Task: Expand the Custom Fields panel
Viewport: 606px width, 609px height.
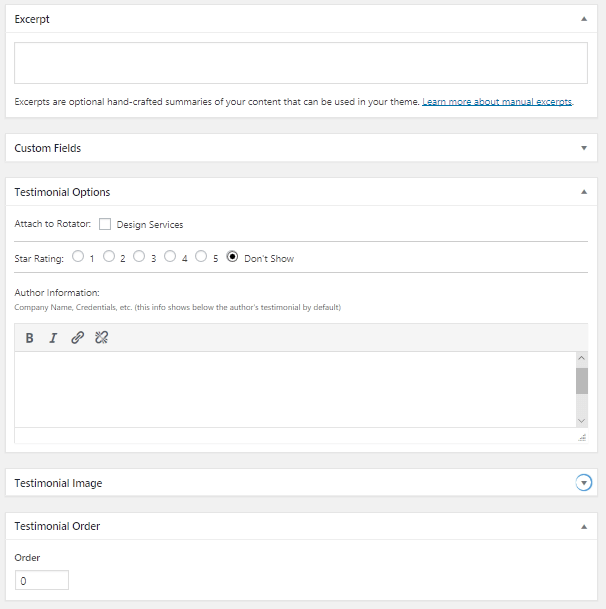Action: pyautogui.click(x=584, y=148)
